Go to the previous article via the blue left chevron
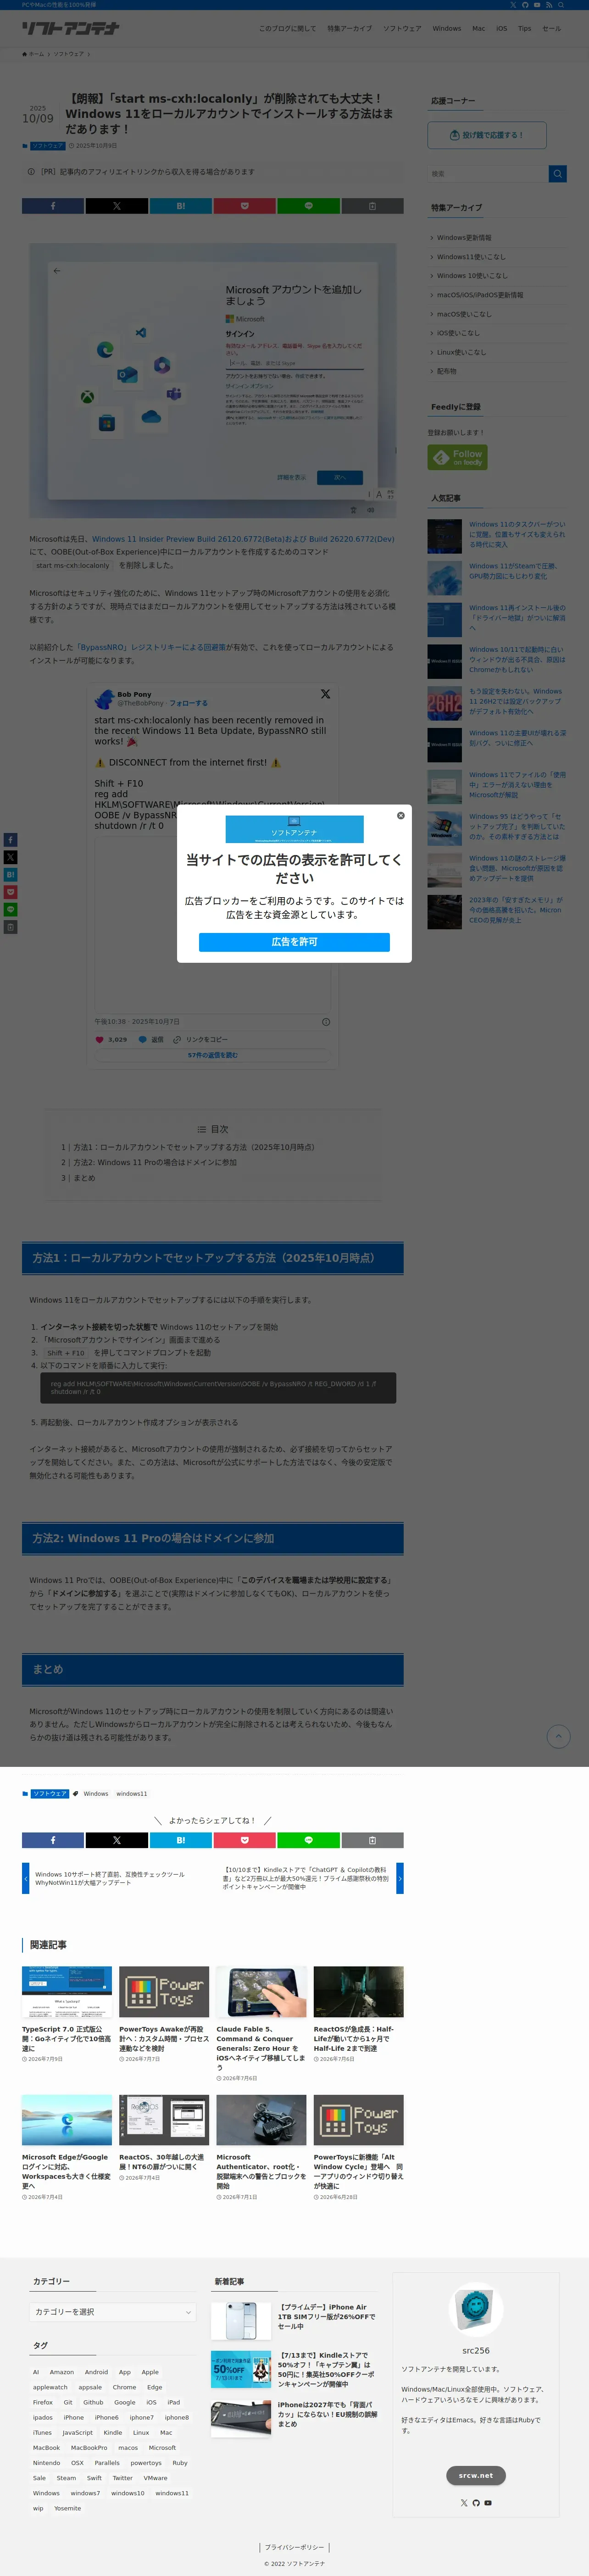589x2576 pixels. click(x=26, y=1878)
